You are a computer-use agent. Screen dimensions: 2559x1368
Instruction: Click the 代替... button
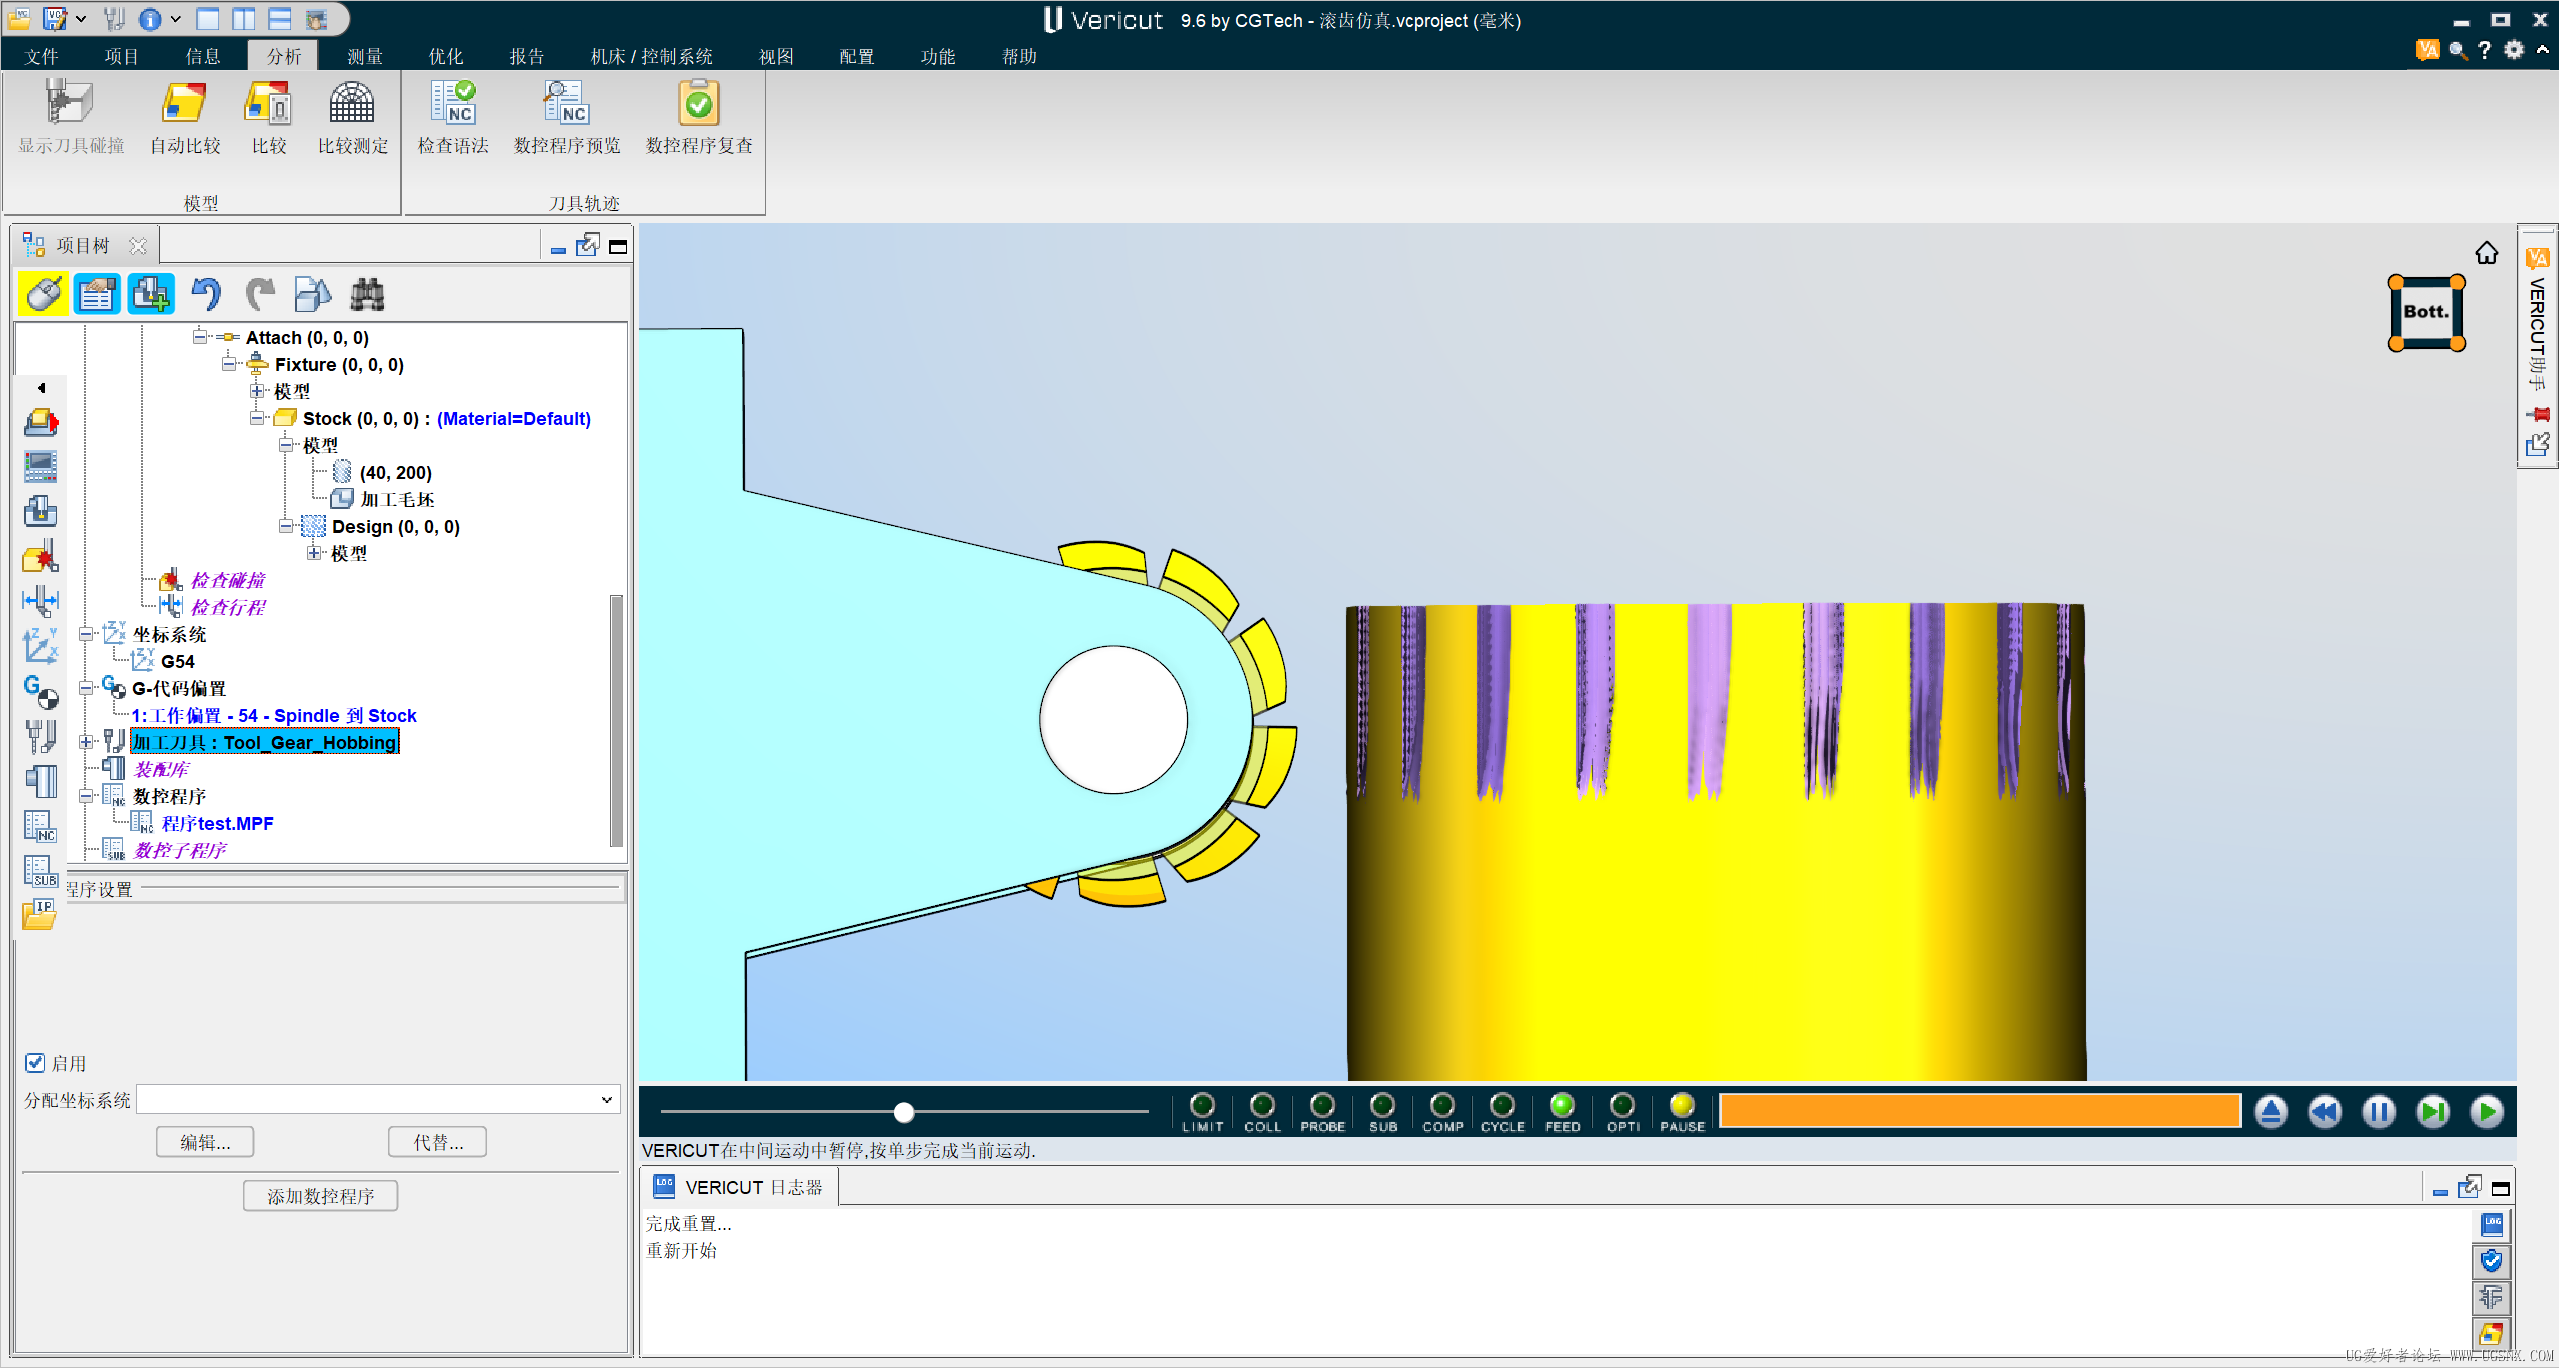point(438,1142)
